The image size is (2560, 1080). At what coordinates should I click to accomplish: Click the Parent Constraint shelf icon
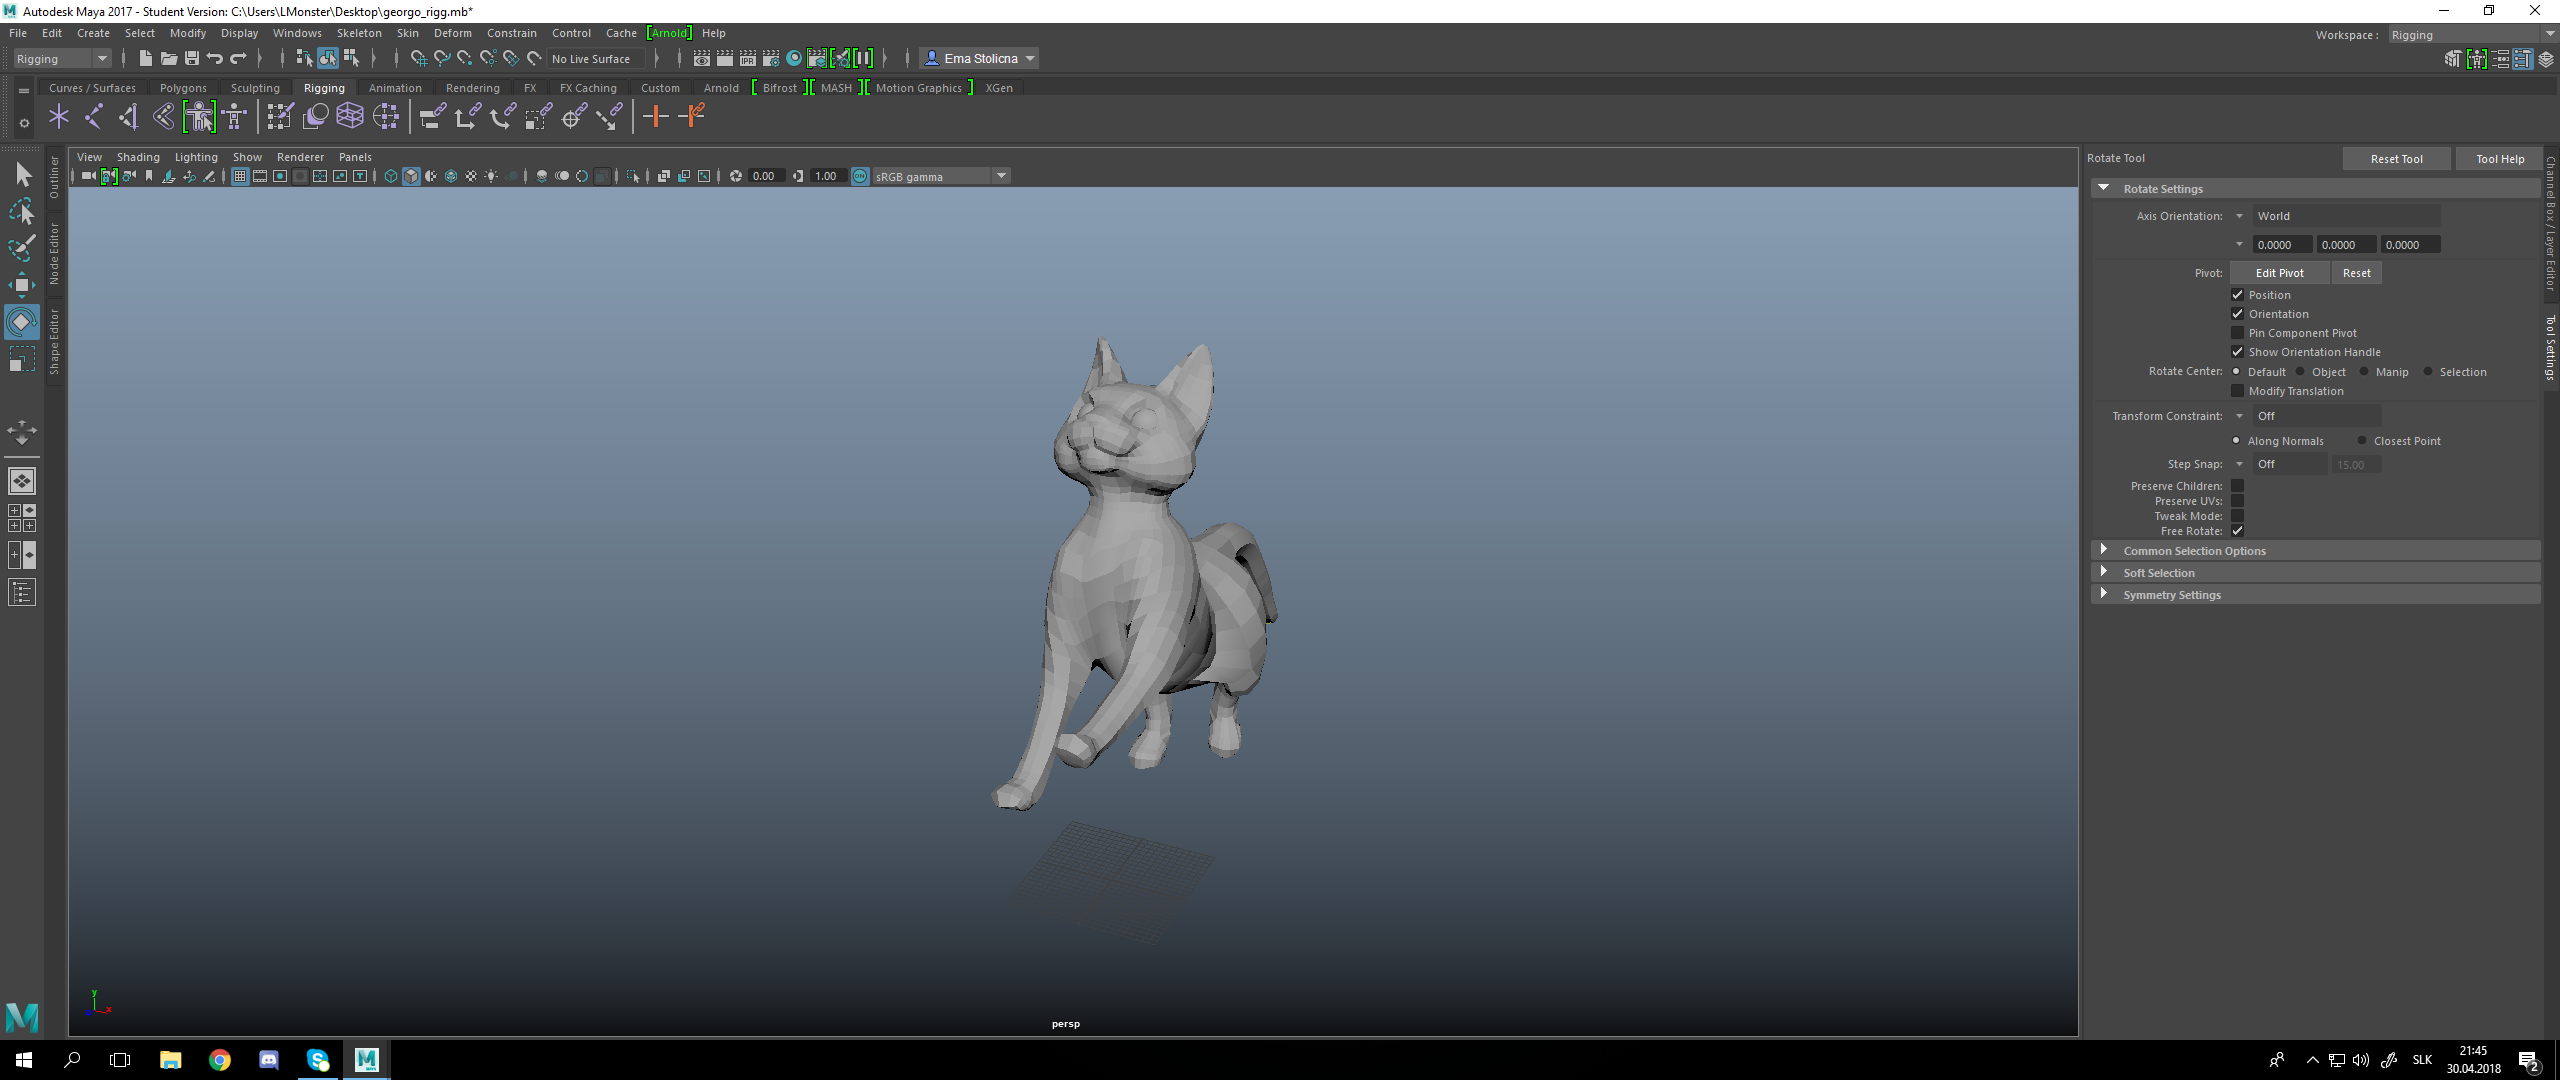tap(432, 117)
